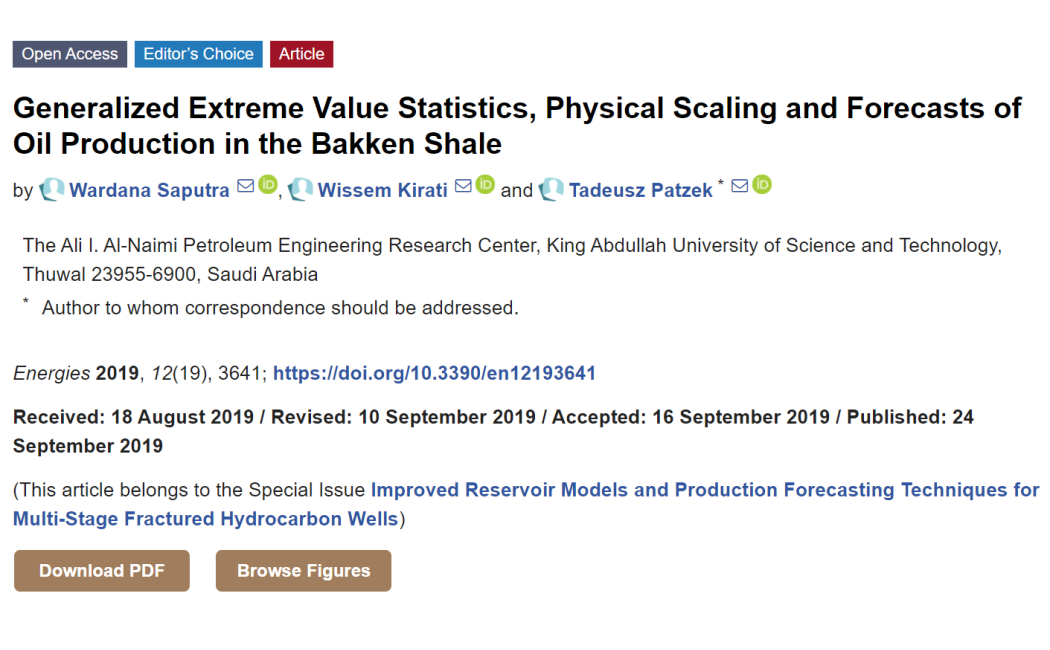Viewport: 1050px width, 650px height.
Task: Click email envelope icon for Wissem Kirati
Action: pos(463,185)
